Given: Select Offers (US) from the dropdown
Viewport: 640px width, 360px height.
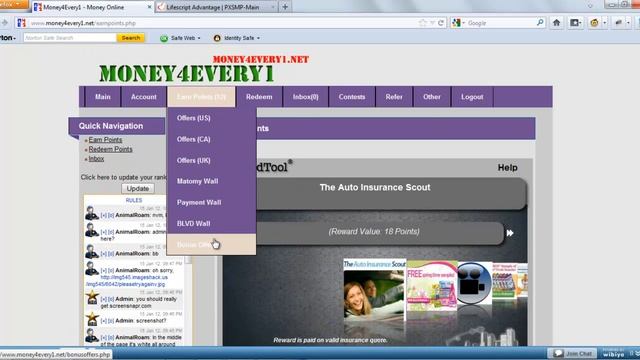Looking at the screenshot, I should point(211,118).
